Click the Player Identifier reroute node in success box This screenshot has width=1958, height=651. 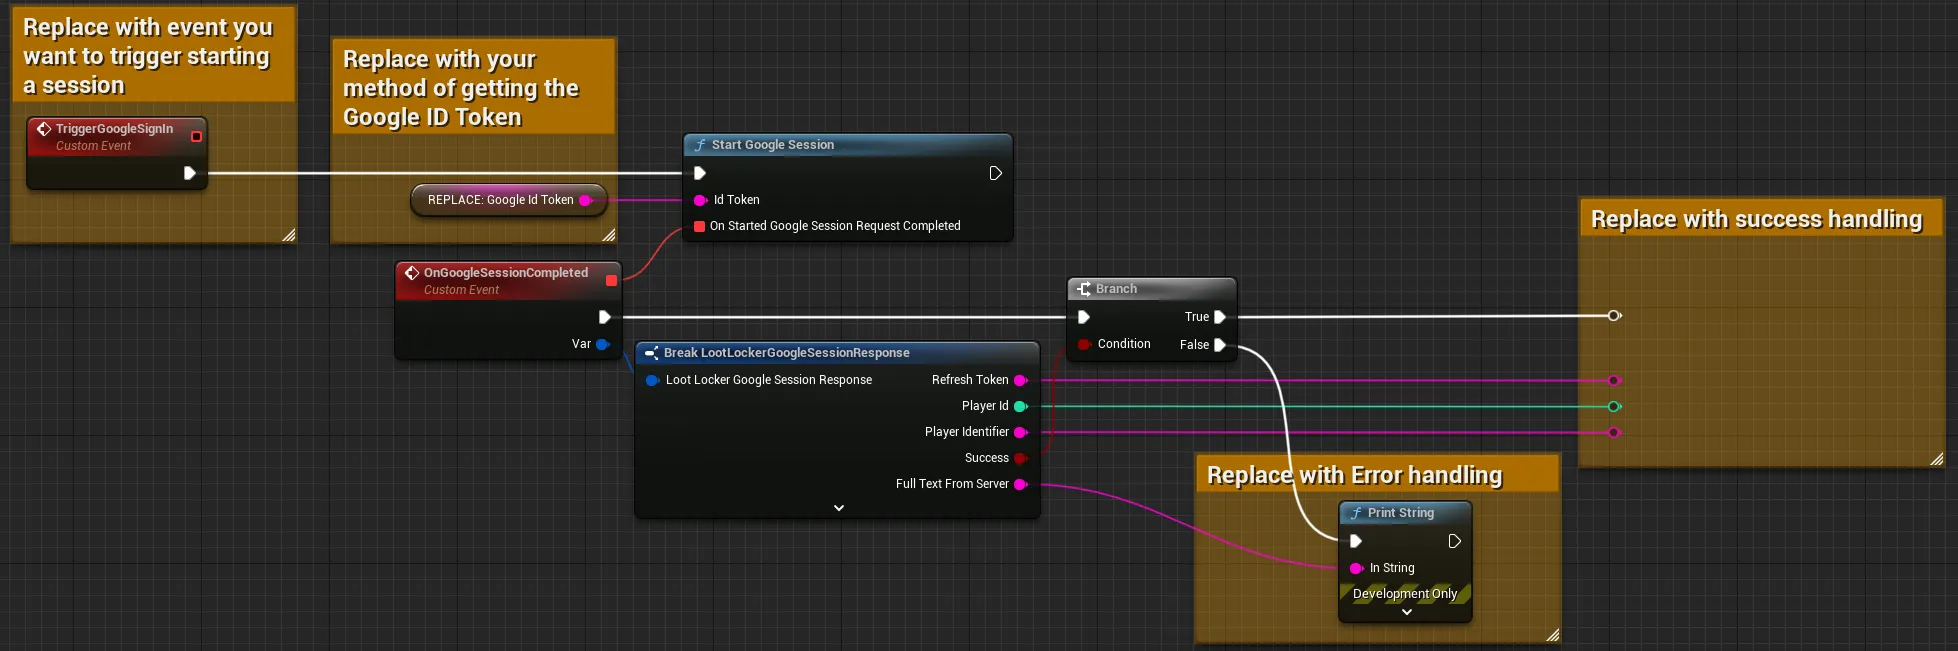click(1614, 432)
